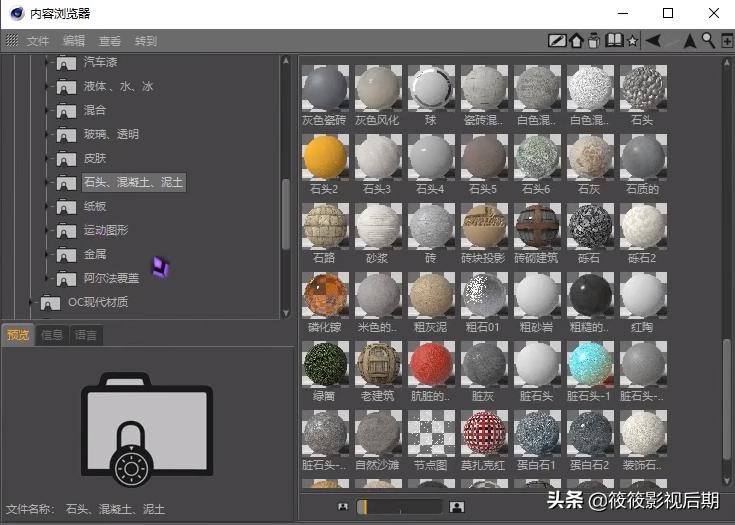Expand the 混合 folder arrow
The height and width of the screenshot is (525, 735).
[x=46, y=110]
